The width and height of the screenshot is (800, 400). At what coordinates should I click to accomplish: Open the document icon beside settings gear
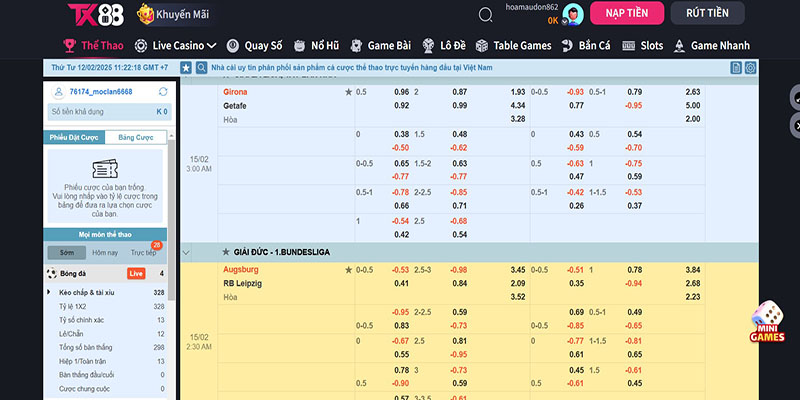click(x=736, y=67)
